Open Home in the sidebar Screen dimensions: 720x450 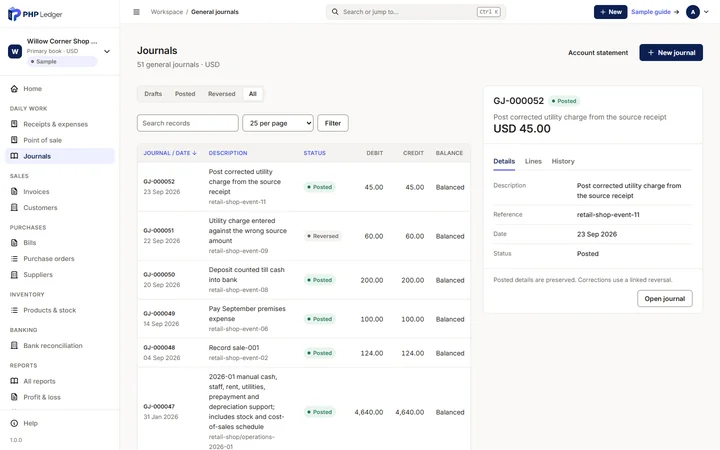point(60,89)
